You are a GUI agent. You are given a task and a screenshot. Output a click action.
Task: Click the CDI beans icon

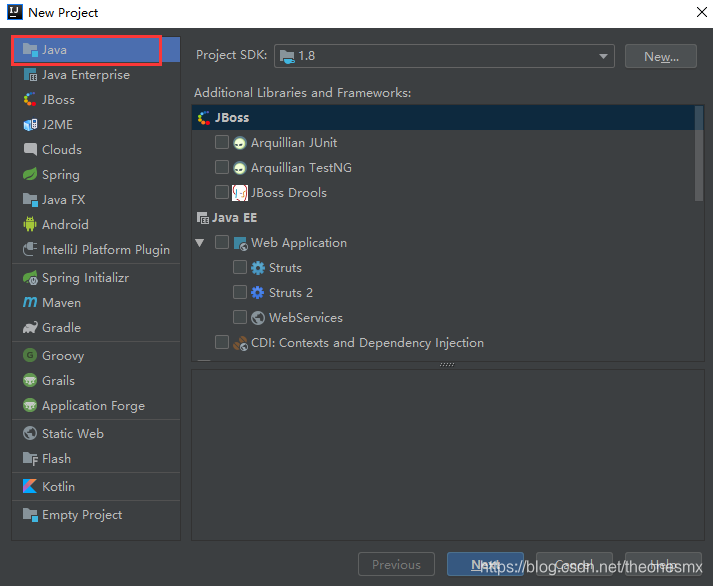click(240, 343)
